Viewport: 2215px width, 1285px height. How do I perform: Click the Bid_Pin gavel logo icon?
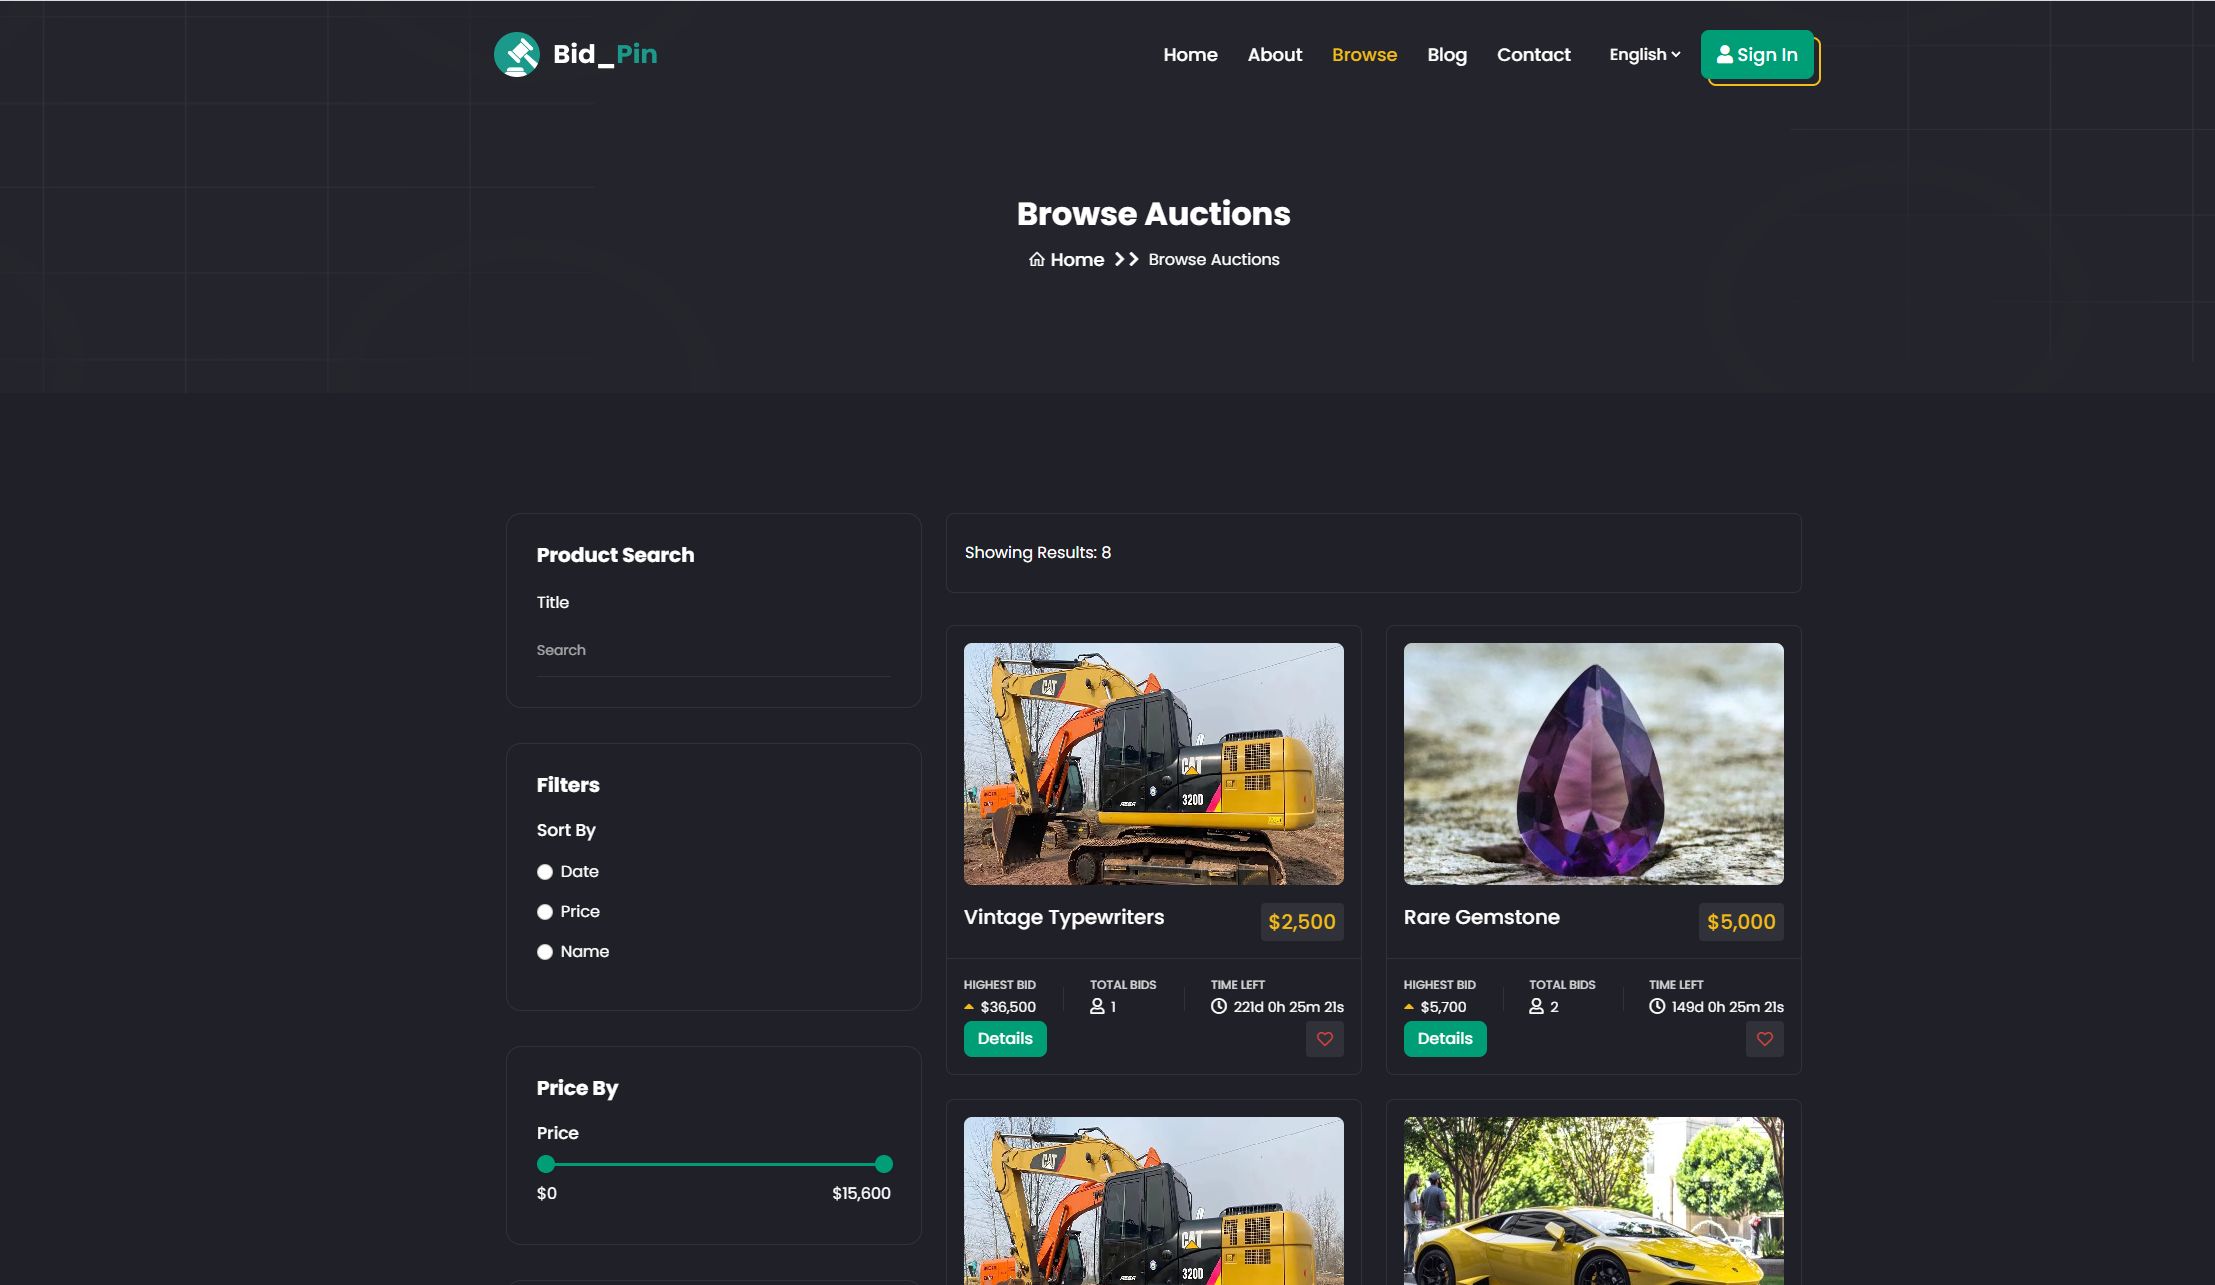517,54
